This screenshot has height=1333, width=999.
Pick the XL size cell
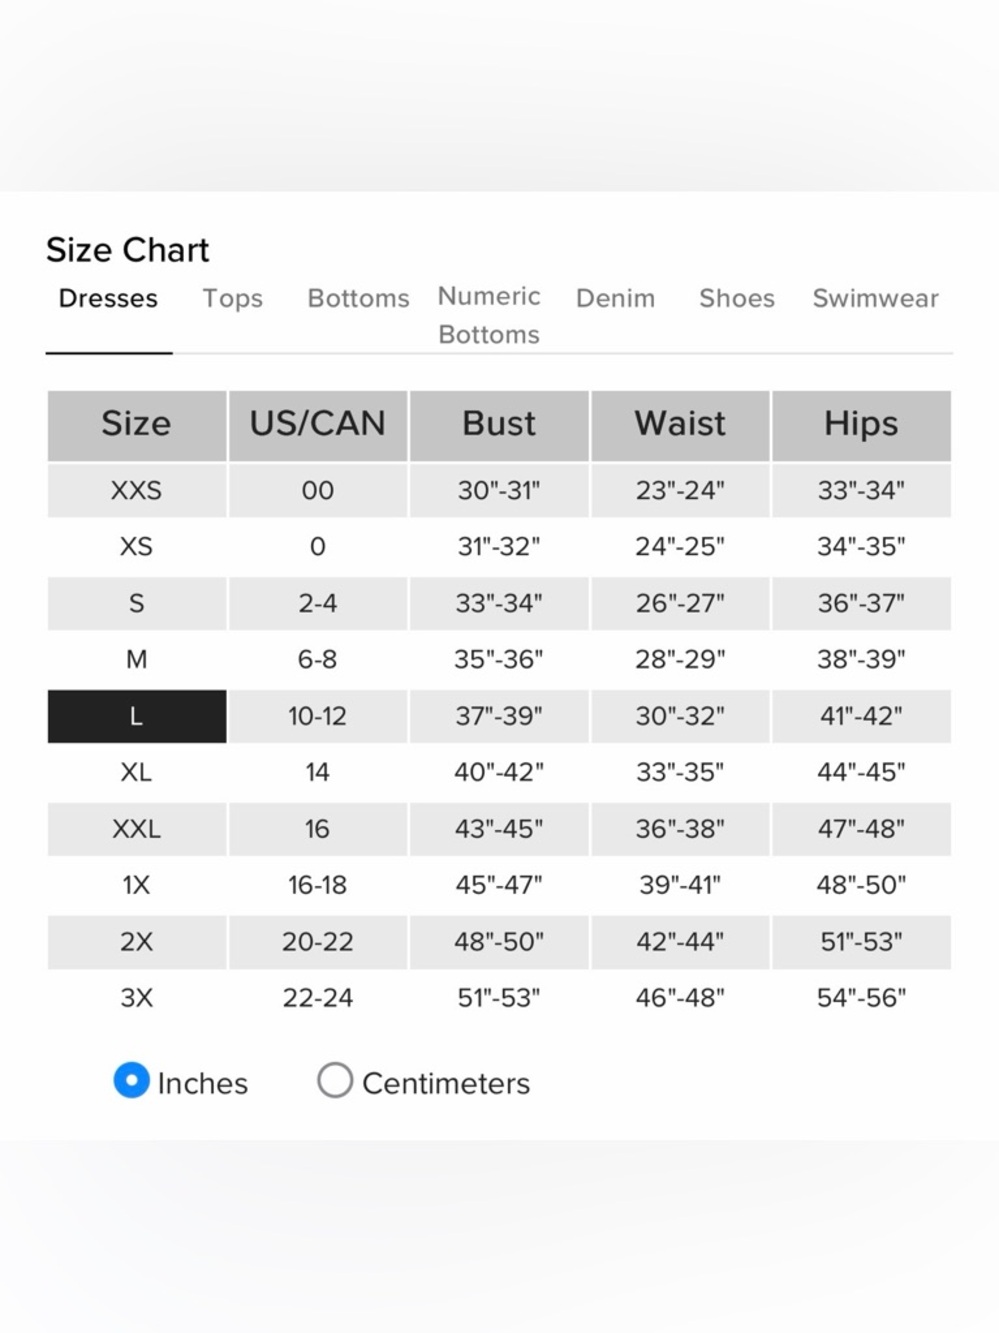coord(137,772)
